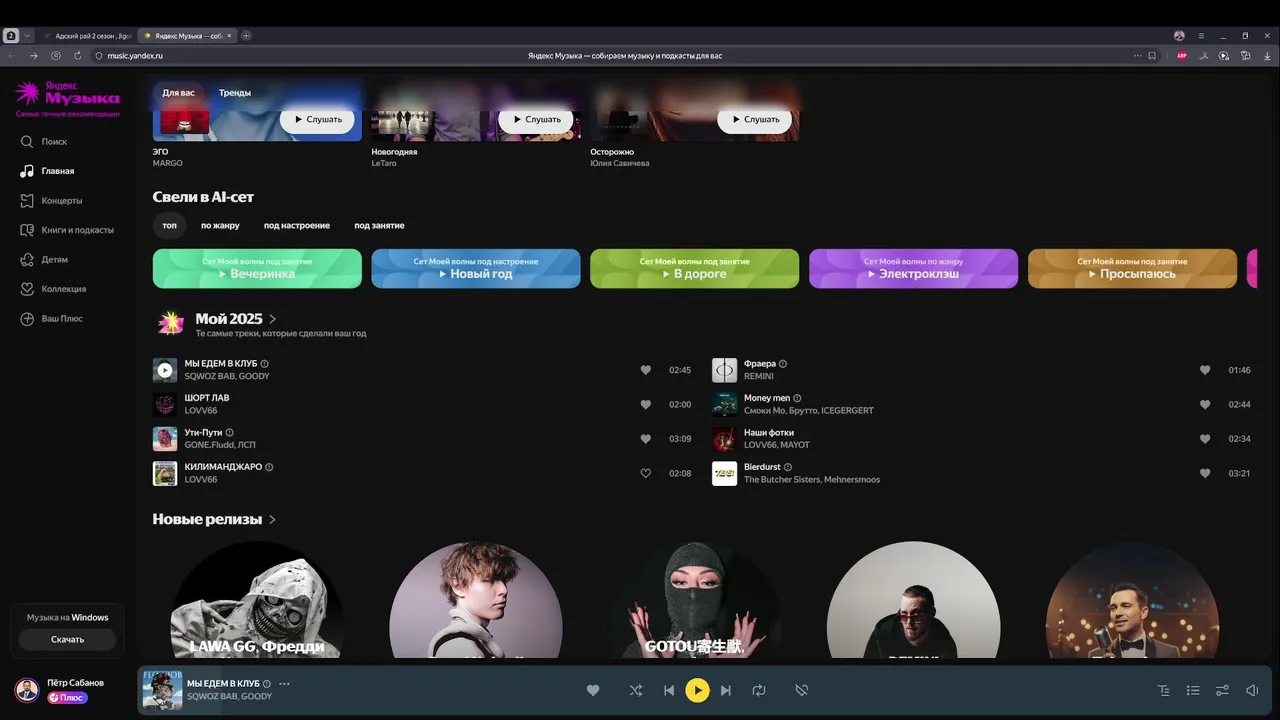Click the music.yandex.ru address field

pos(135,56)
